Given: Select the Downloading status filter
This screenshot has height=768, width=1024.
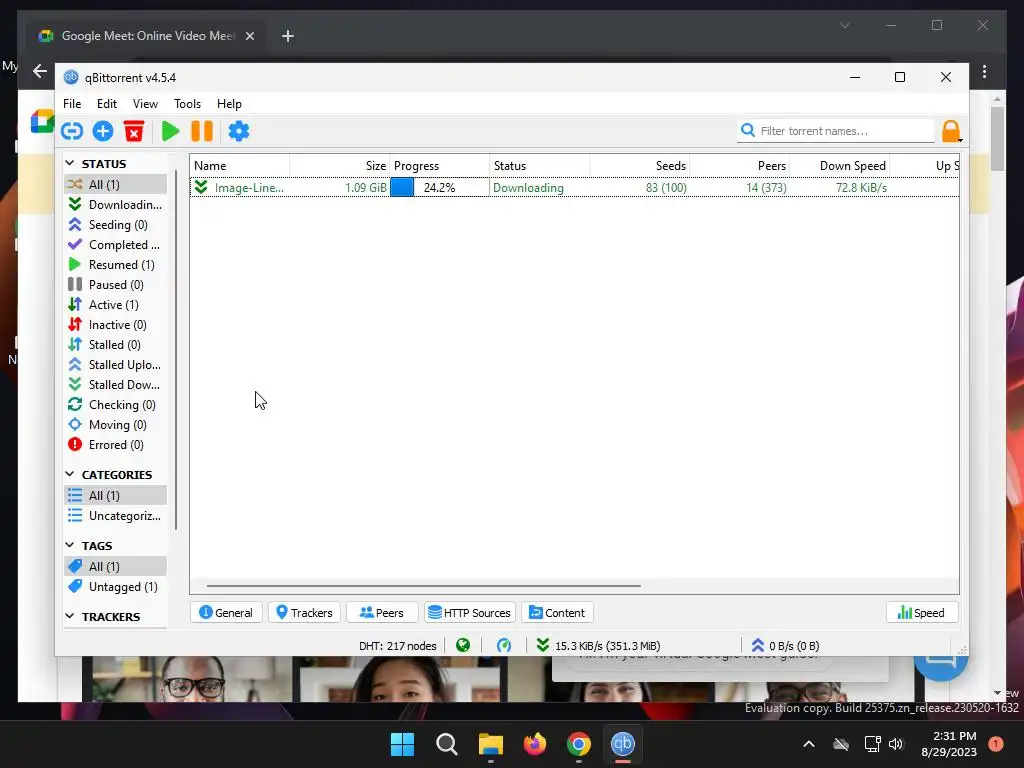Looking at the screenshot, I should coord(116,204).
